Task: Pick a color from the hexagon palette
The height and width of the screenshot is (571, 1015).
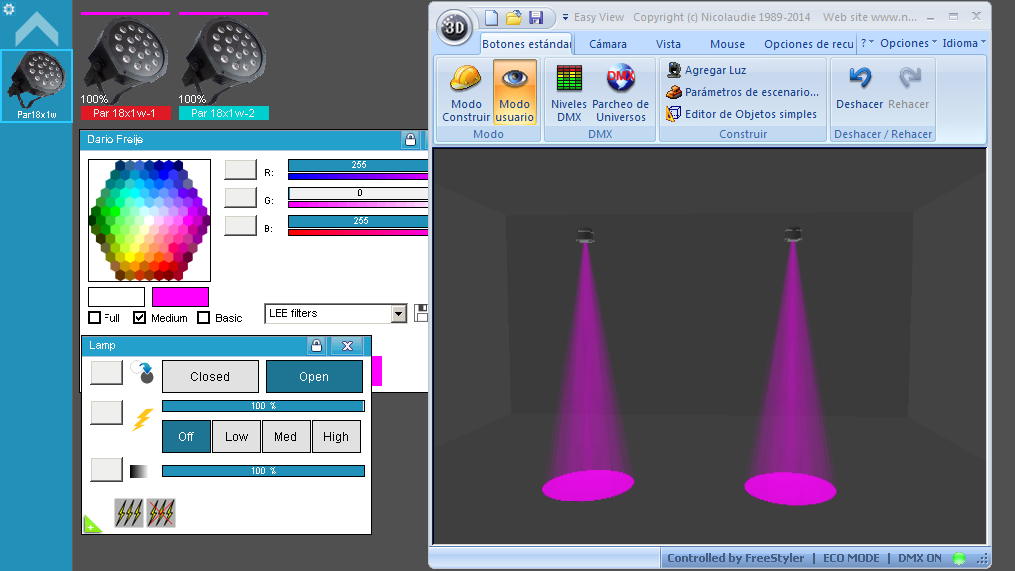Action: pos(150,220)
